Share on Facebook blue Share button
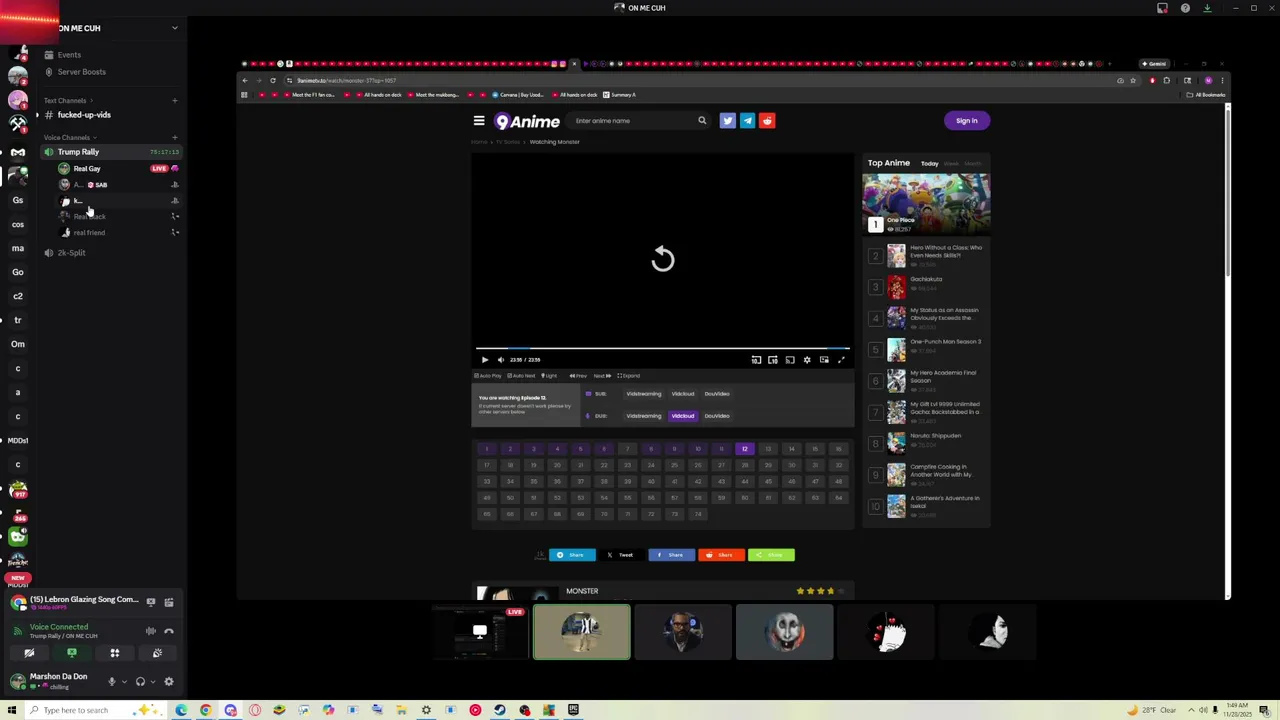 [671, 555]
